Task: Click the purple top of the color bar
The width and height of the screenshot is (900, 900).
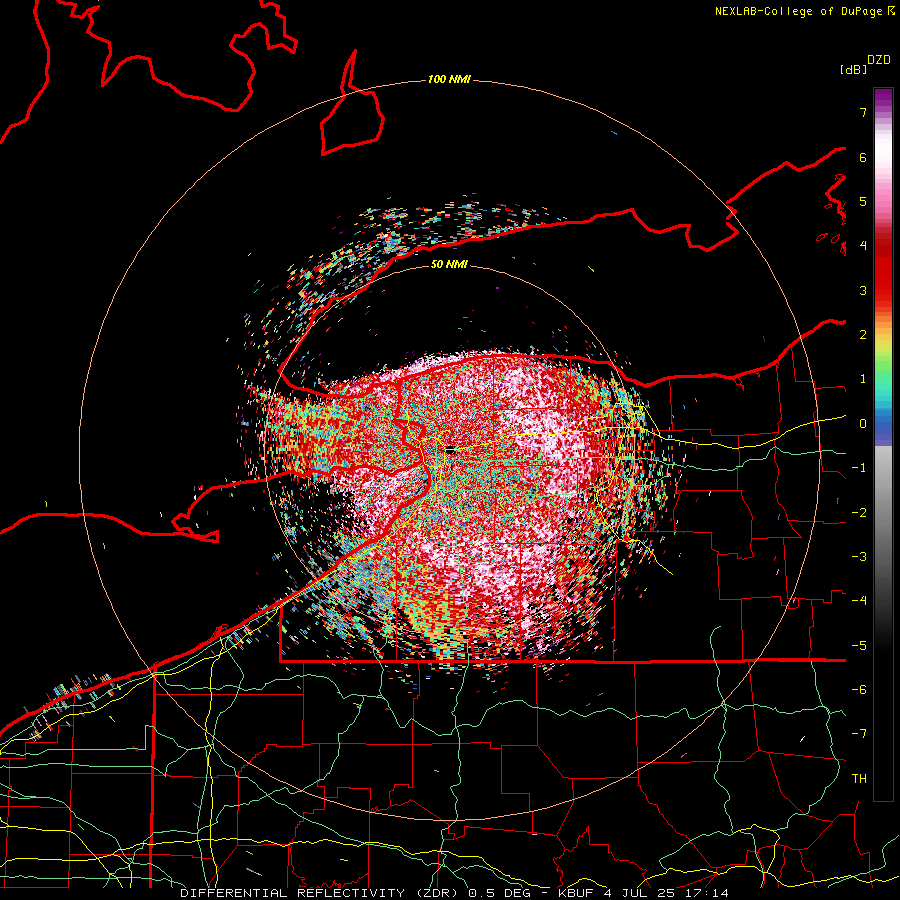Action: [883, 98]
